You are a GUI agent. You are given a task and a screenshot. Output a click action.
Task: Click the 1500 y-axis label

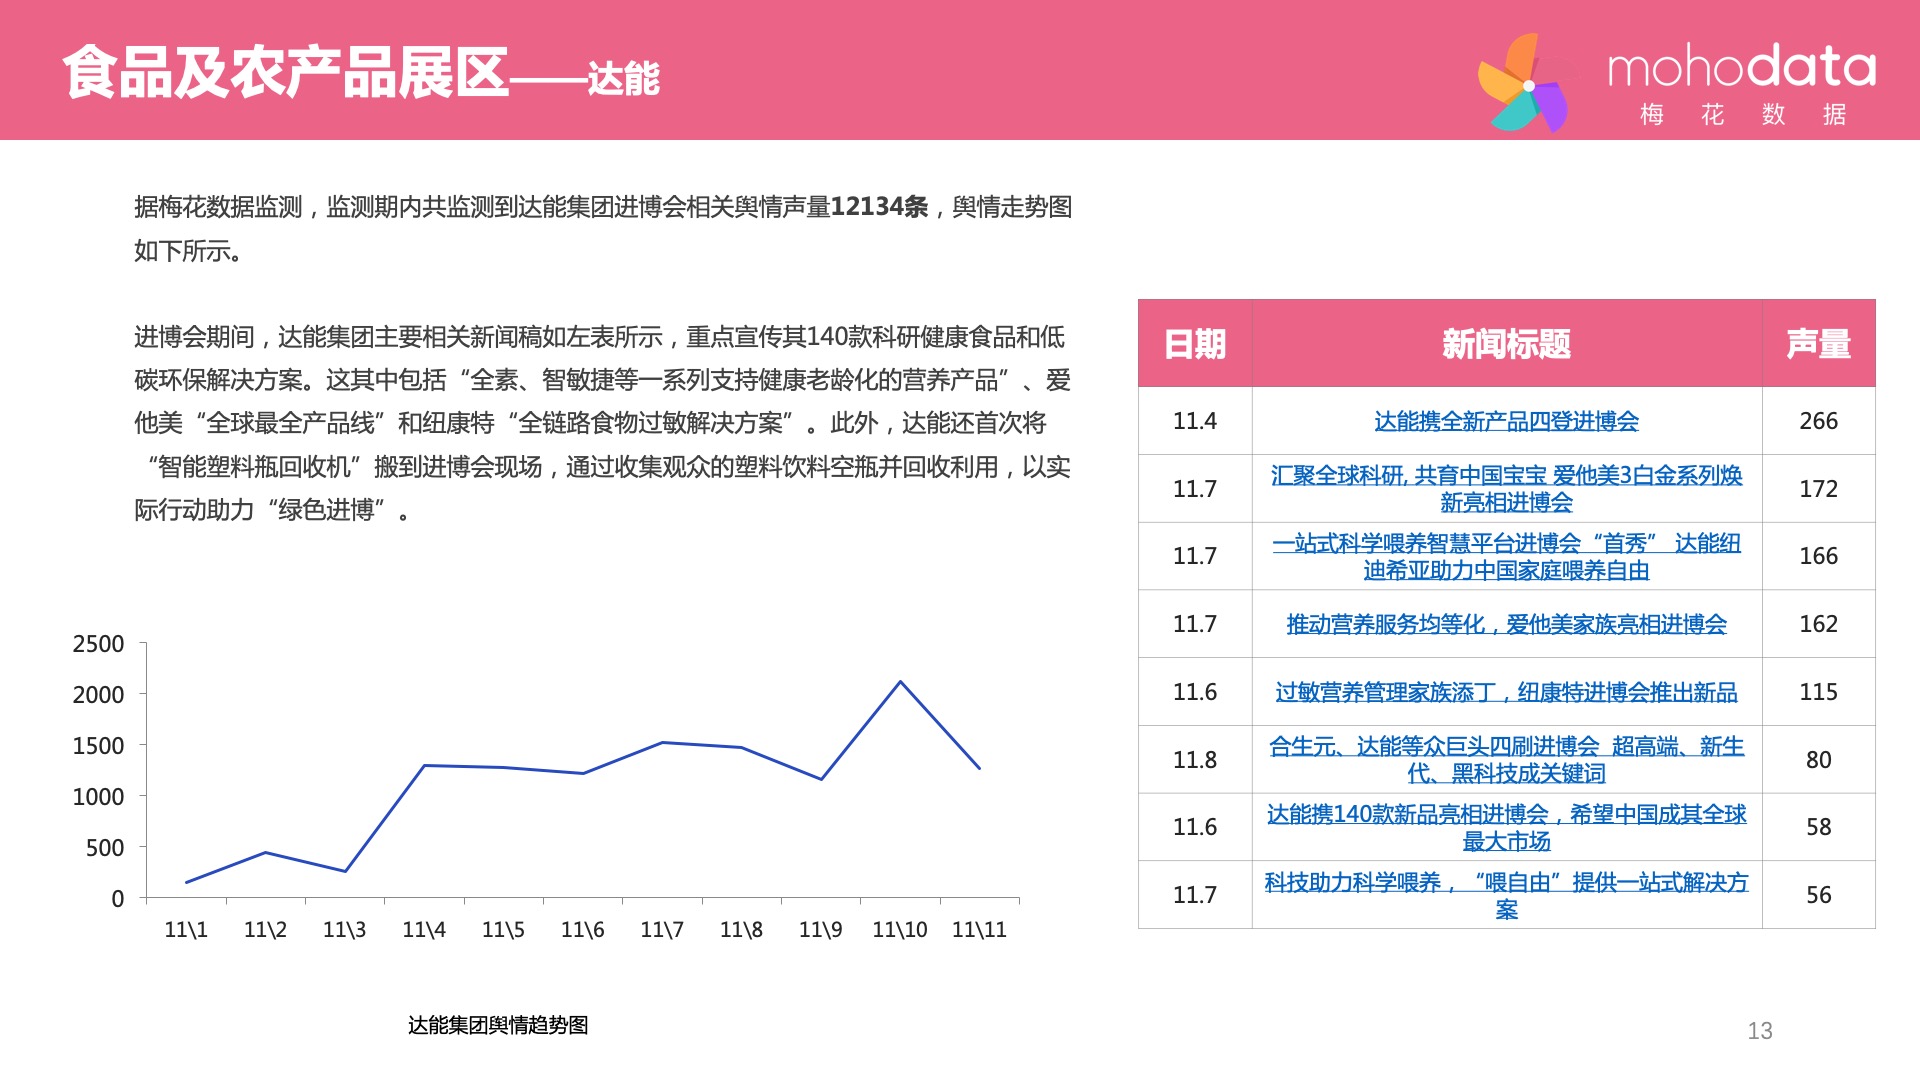(98, 746)
